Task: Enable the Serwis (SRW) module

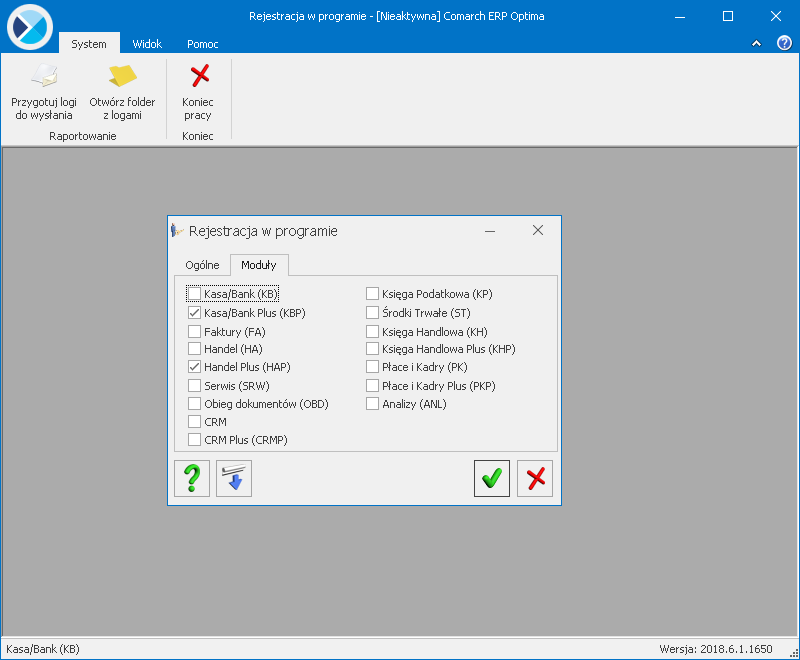Action: point(194,386)
